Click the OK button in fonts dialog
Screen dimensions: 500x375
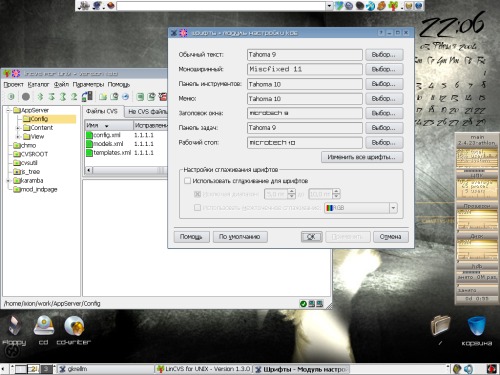[311, 237]
